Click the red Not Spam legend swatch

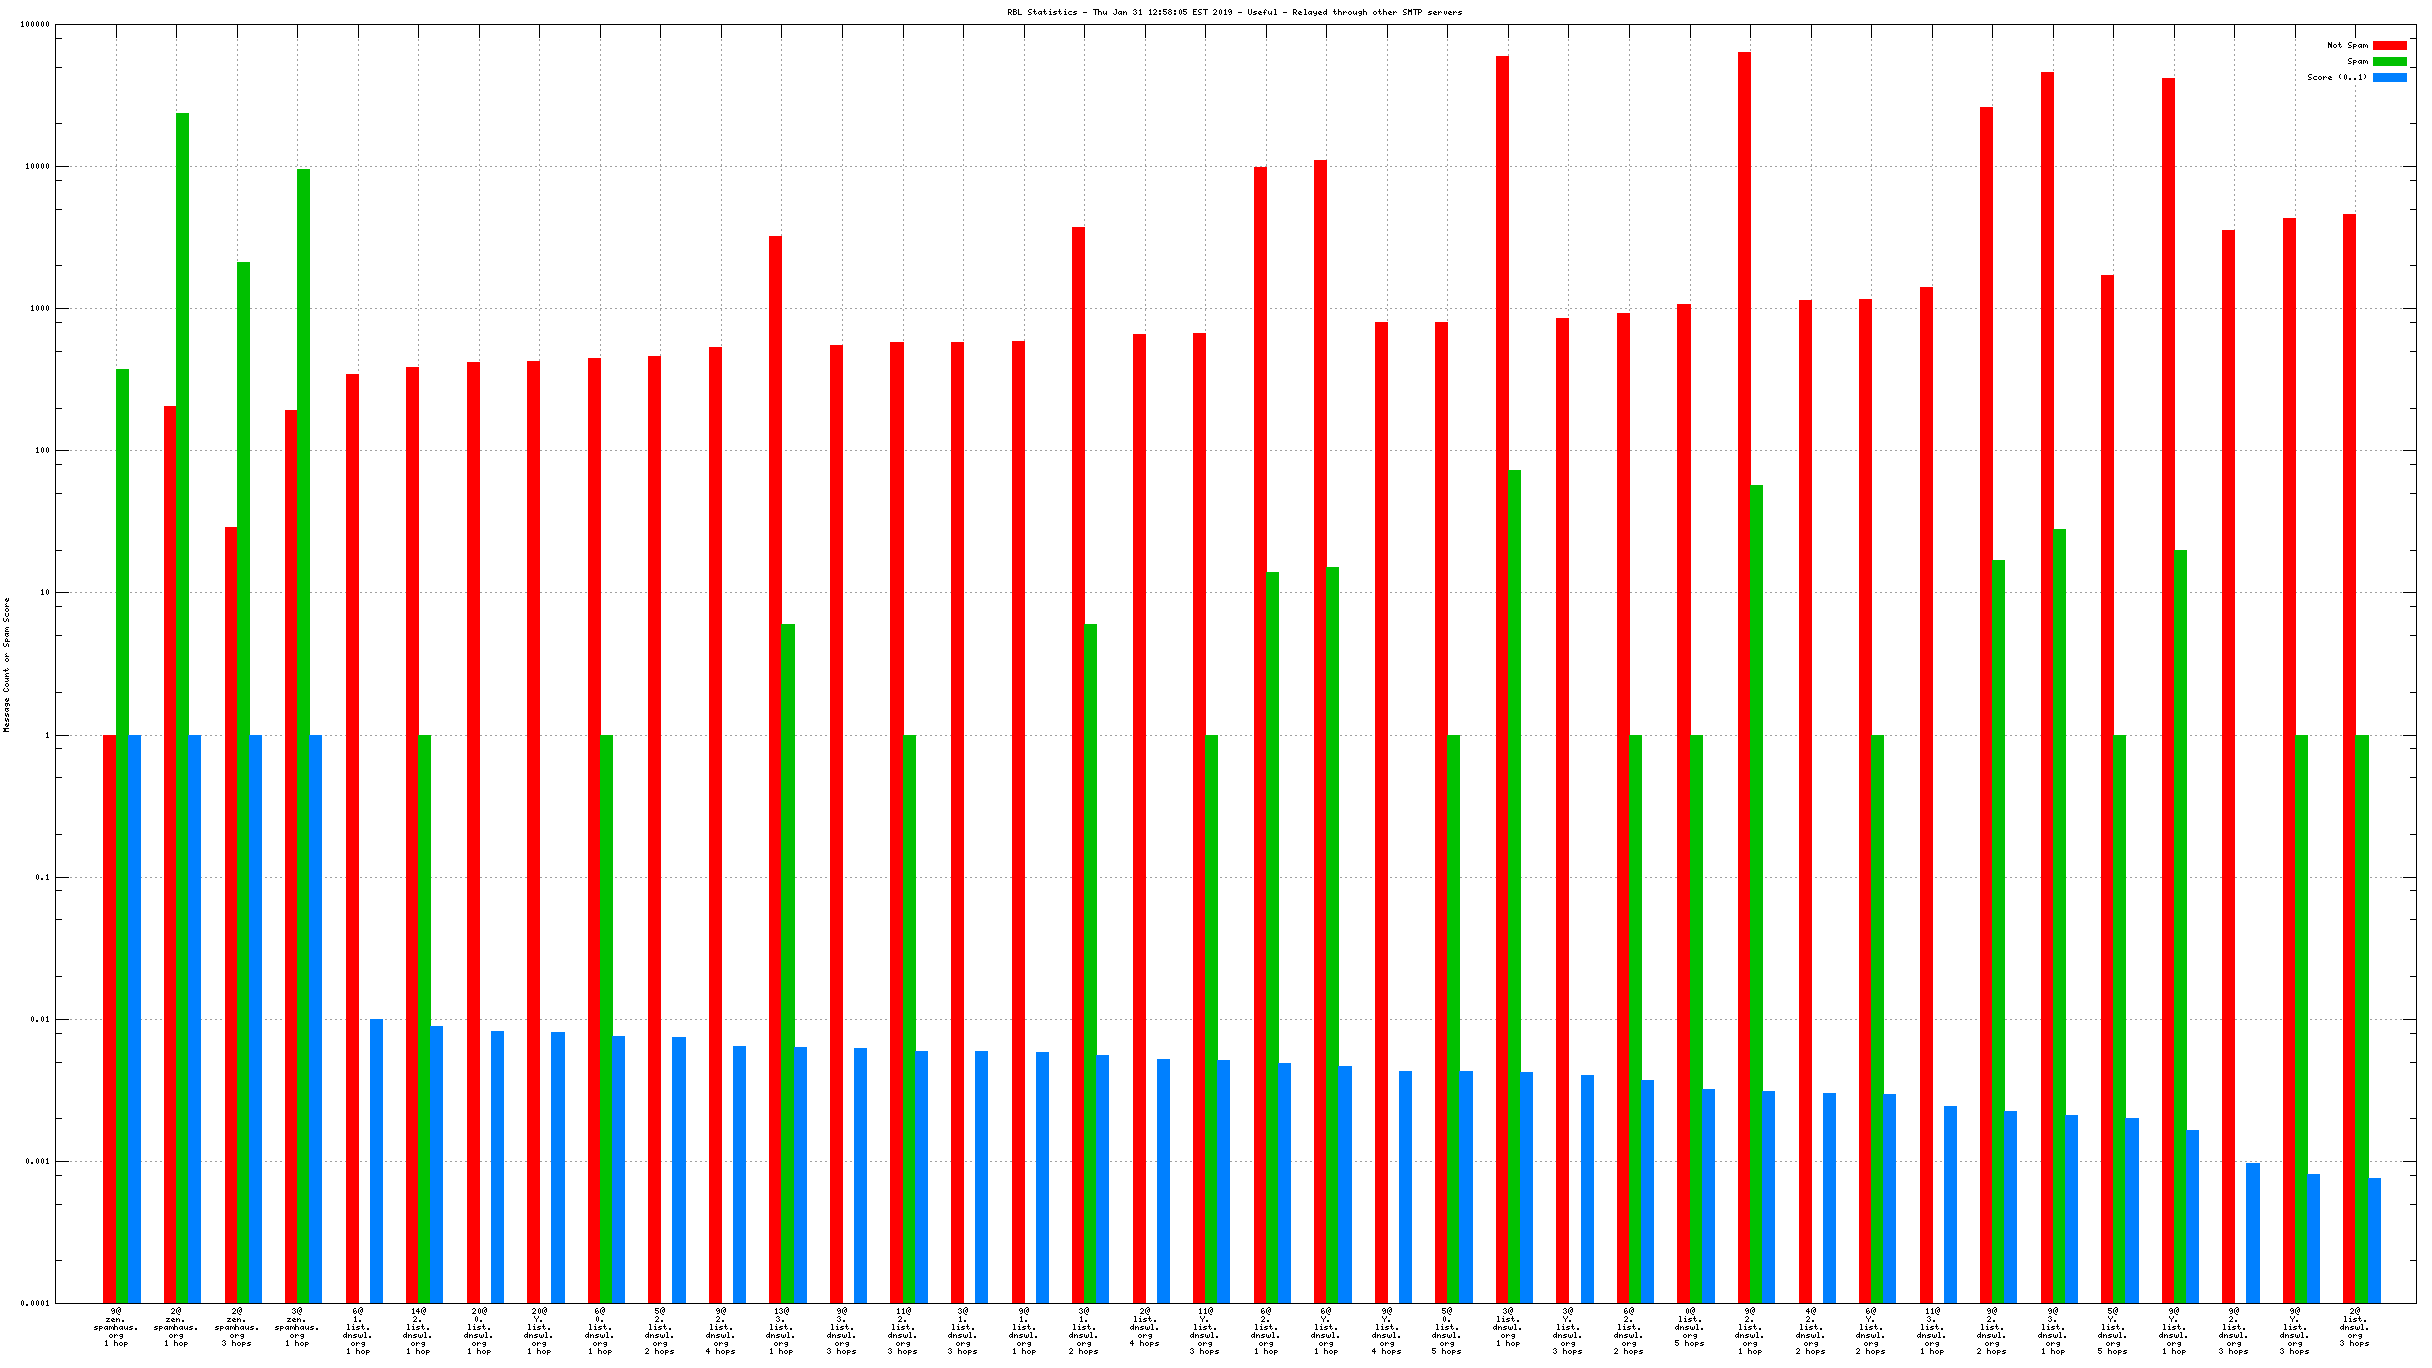(2389, 45)
